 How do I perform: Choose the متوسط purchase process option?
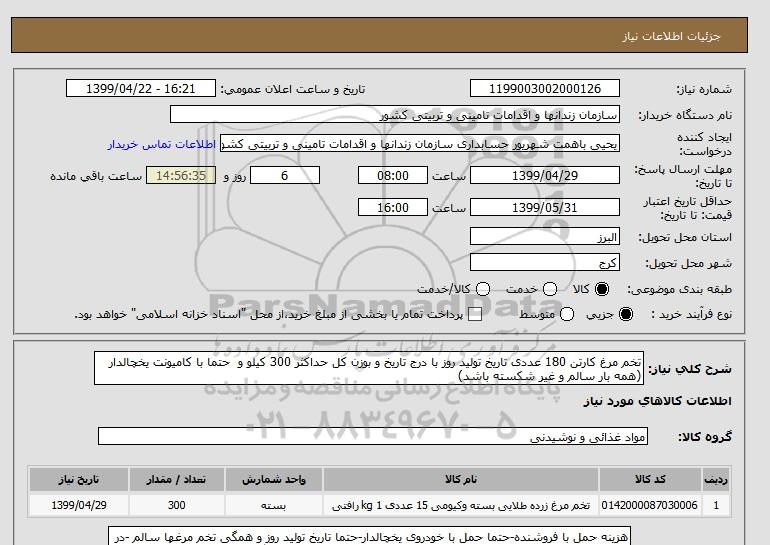click(567, 314)
